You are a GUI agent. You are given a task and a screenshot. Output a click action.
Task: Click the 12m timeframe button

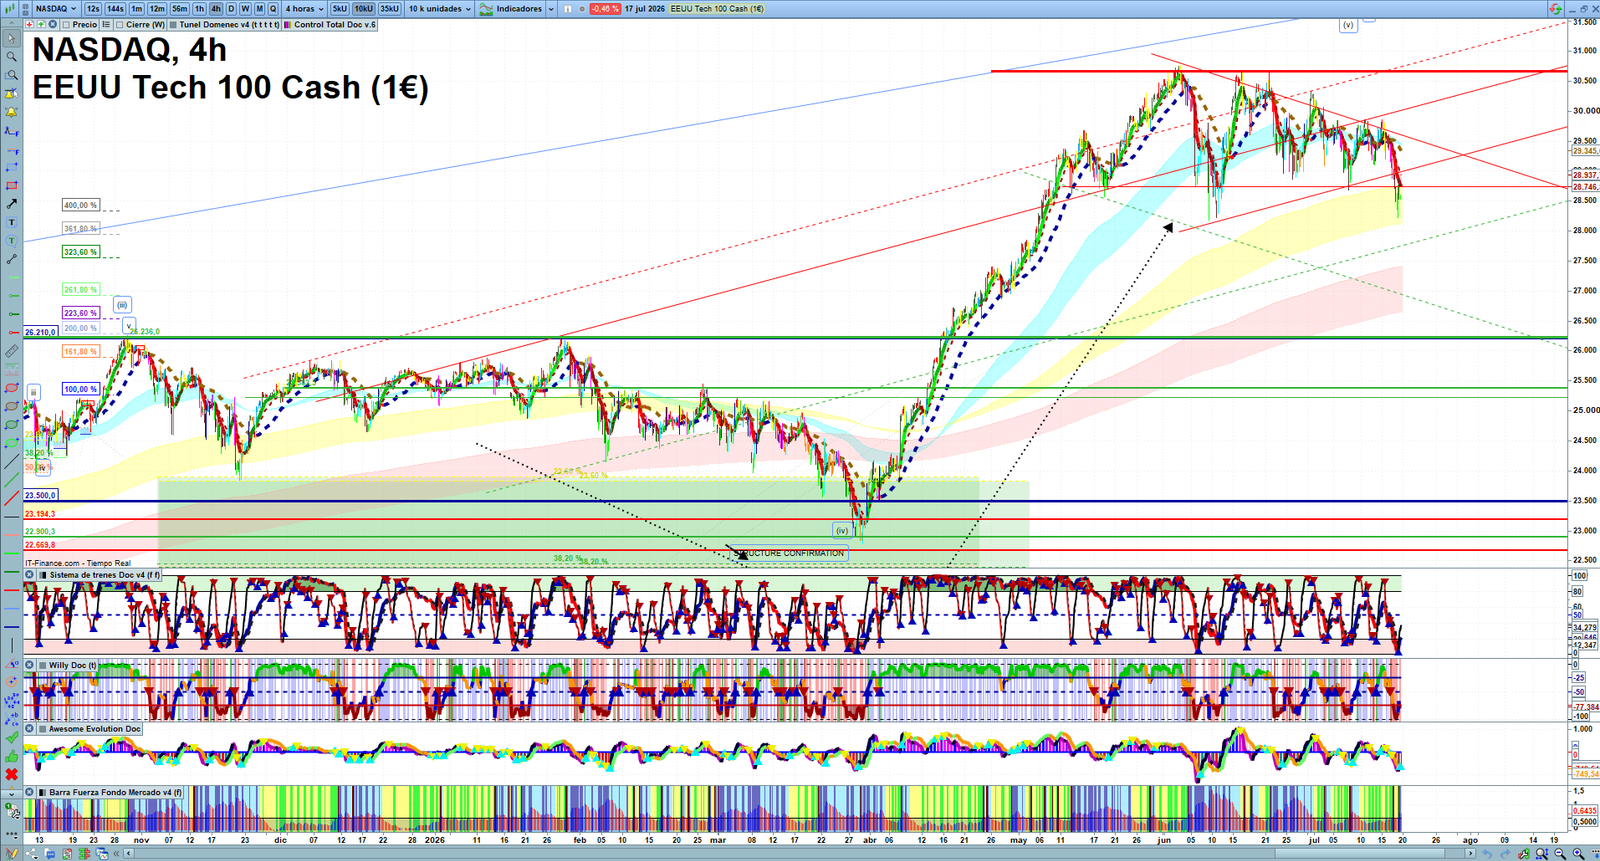coord(157,9)
